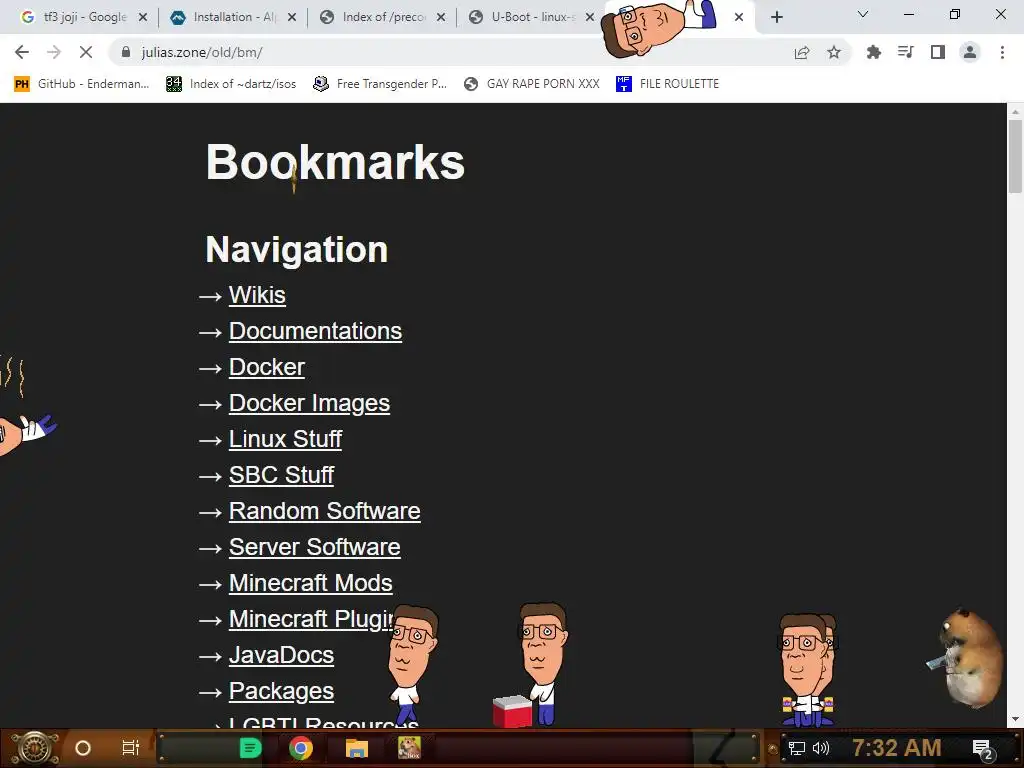Open the Docker Images link

pos(309,403)
